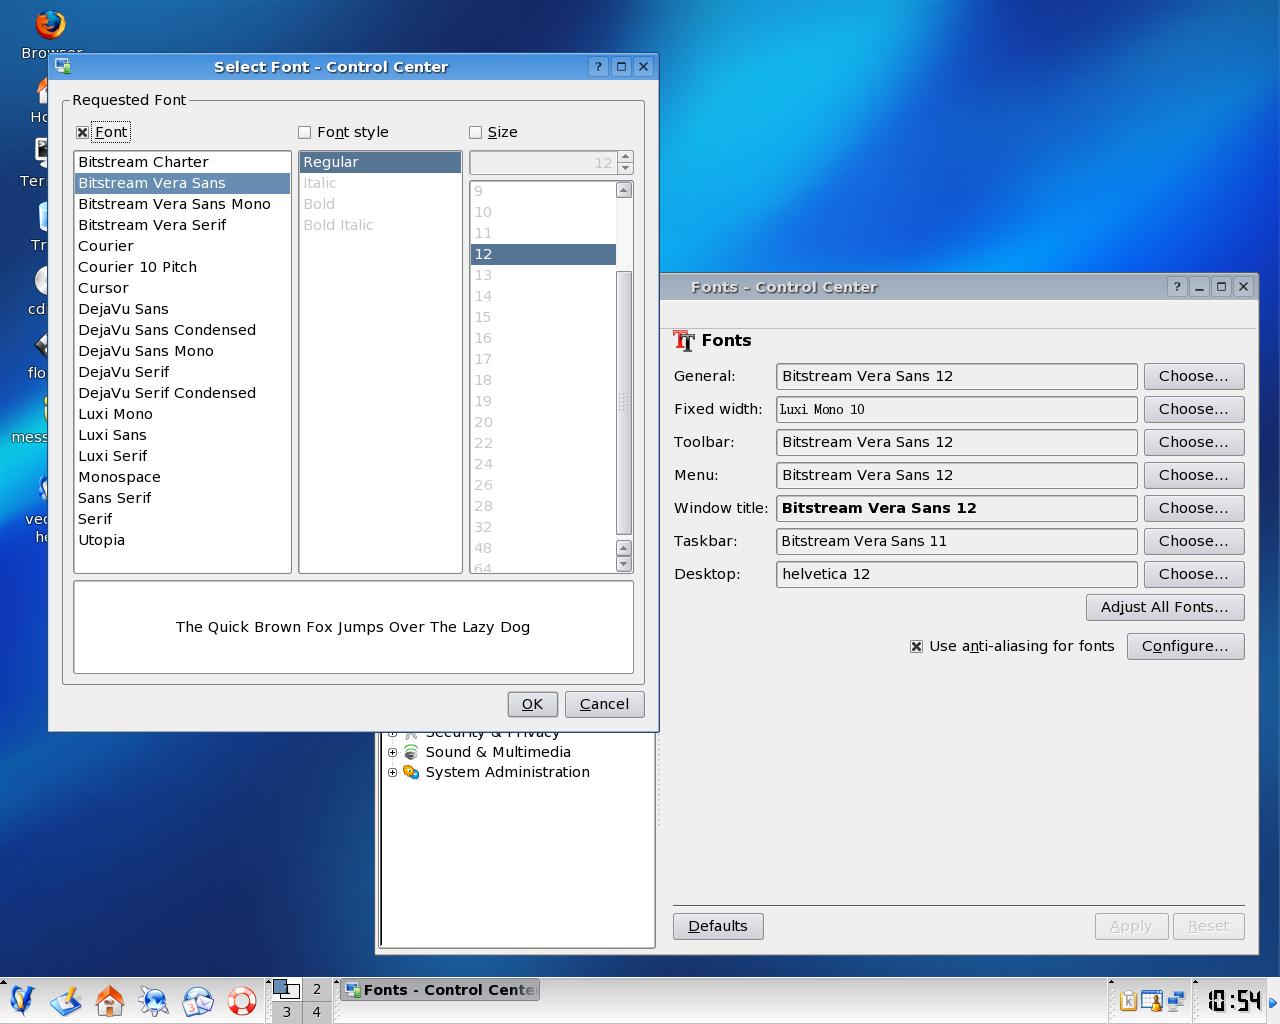1280x1024 pixels.
Task: Decrease font size with spinbox down arrow
Action: pos(625,168)
